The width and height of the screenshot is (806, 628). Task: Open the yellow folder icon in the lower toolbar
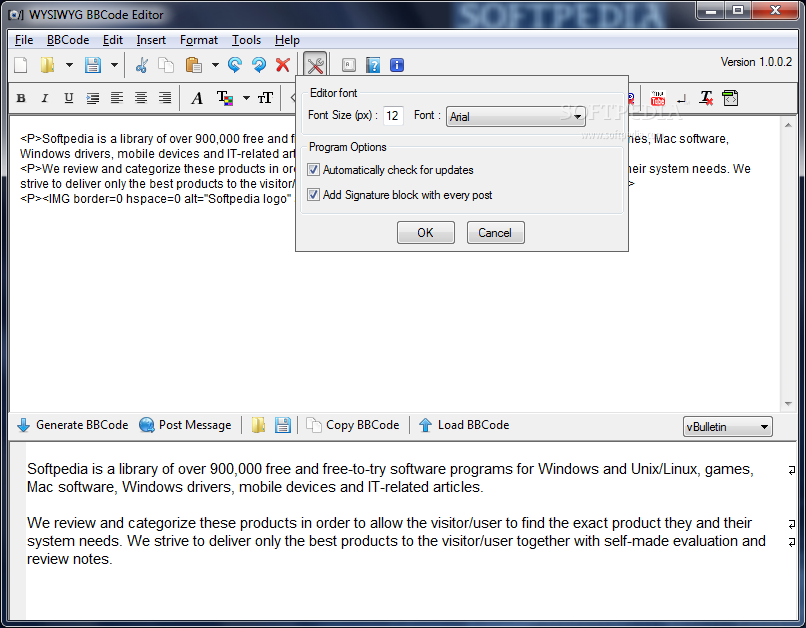point(259,425)
